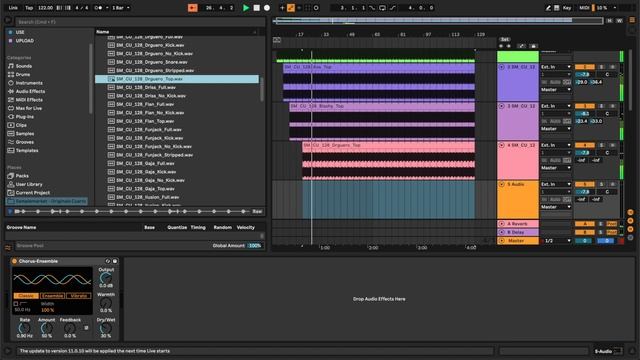Viewport: 640px width, 360px height.
Task: Click the Chorus save preset icon
Action: 115,261
